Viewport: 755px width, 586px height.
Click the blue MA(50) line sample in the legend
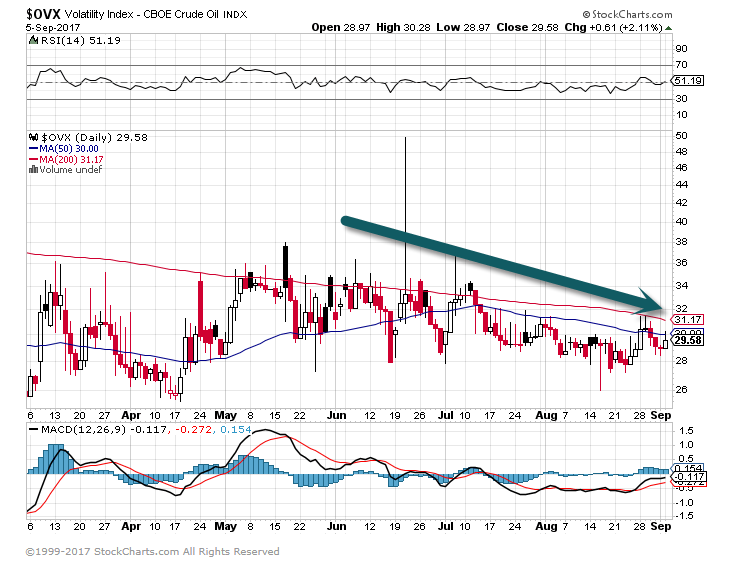point(34,149)
